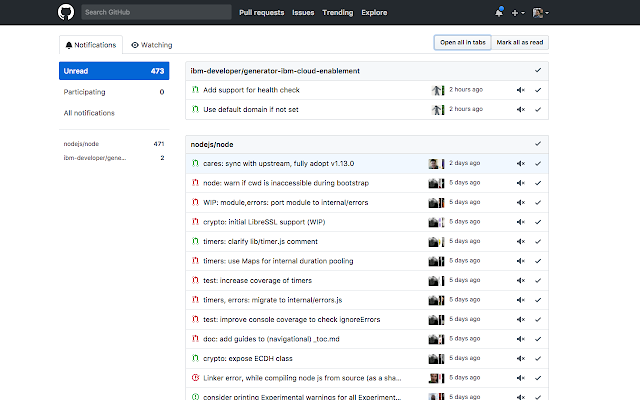
Task: Mute 'timers: use Maps for internal' thread
Action: pyautogui.click(x=520, y=261)
